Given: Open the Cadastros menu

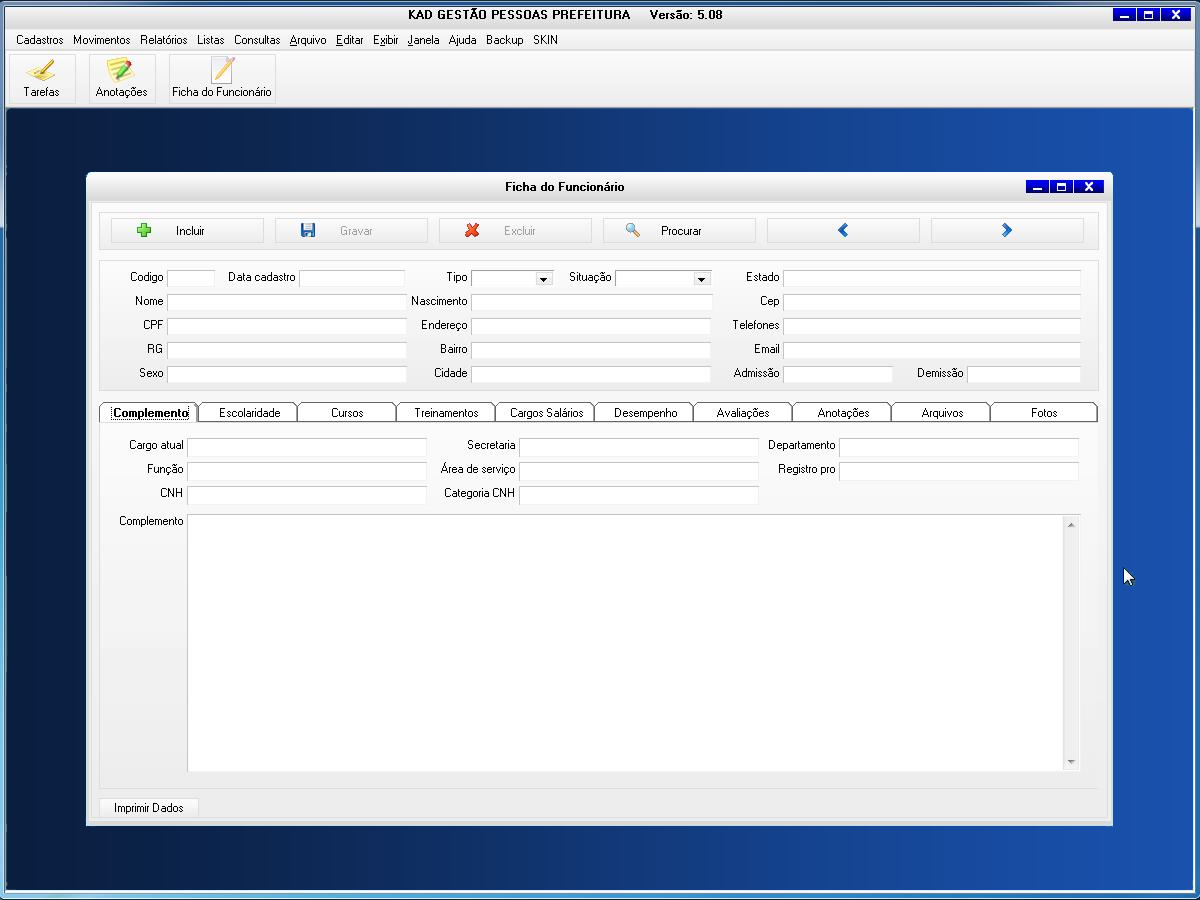Looking at the screenshot, I should (40, 40).
